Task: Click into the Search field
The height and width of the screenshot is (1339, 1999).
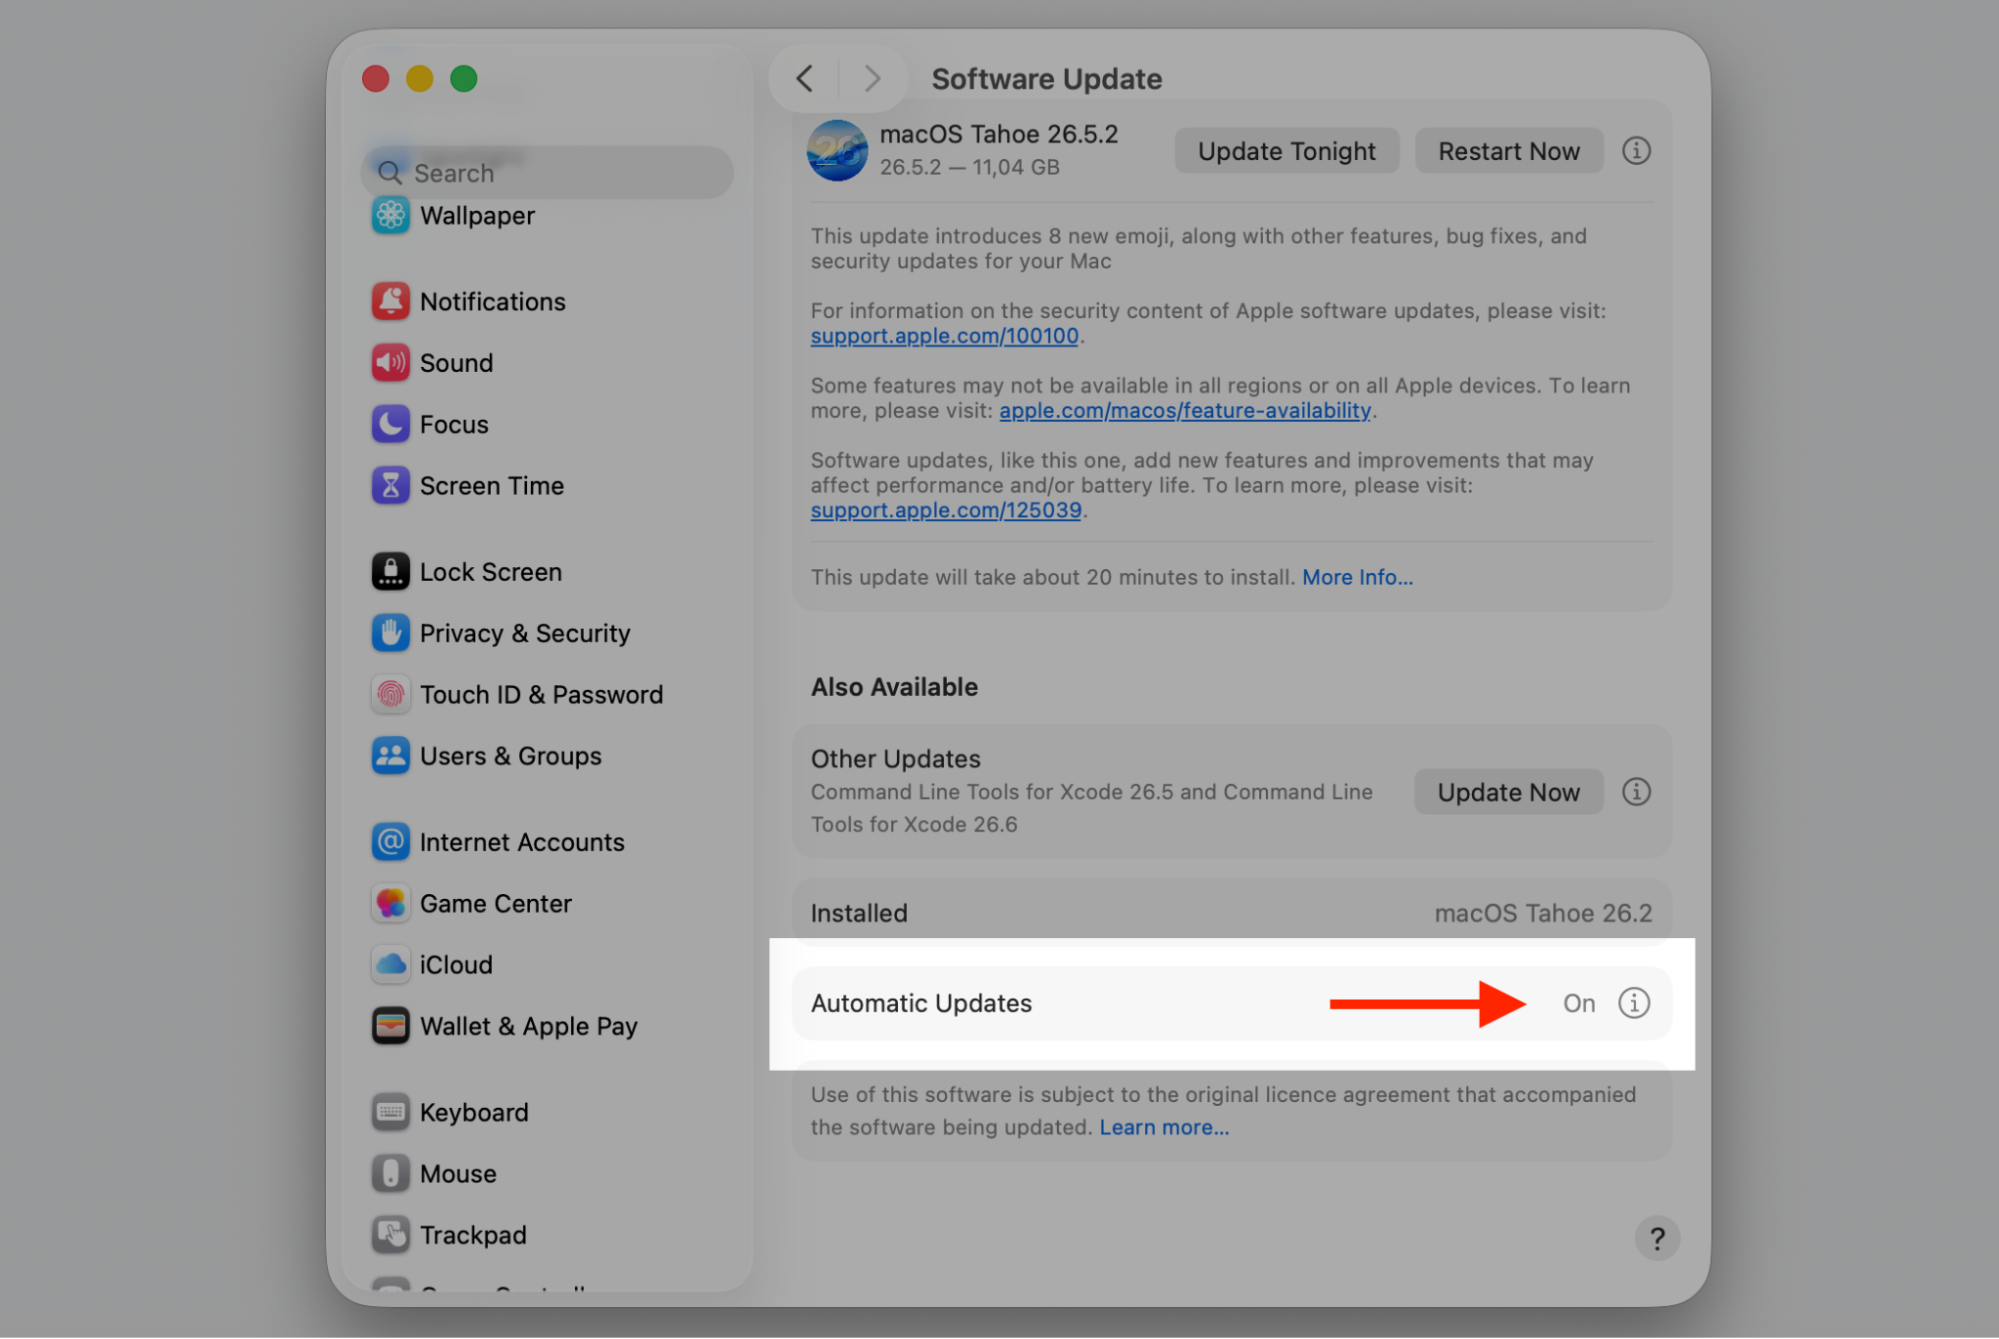Action: click(547, 173)
